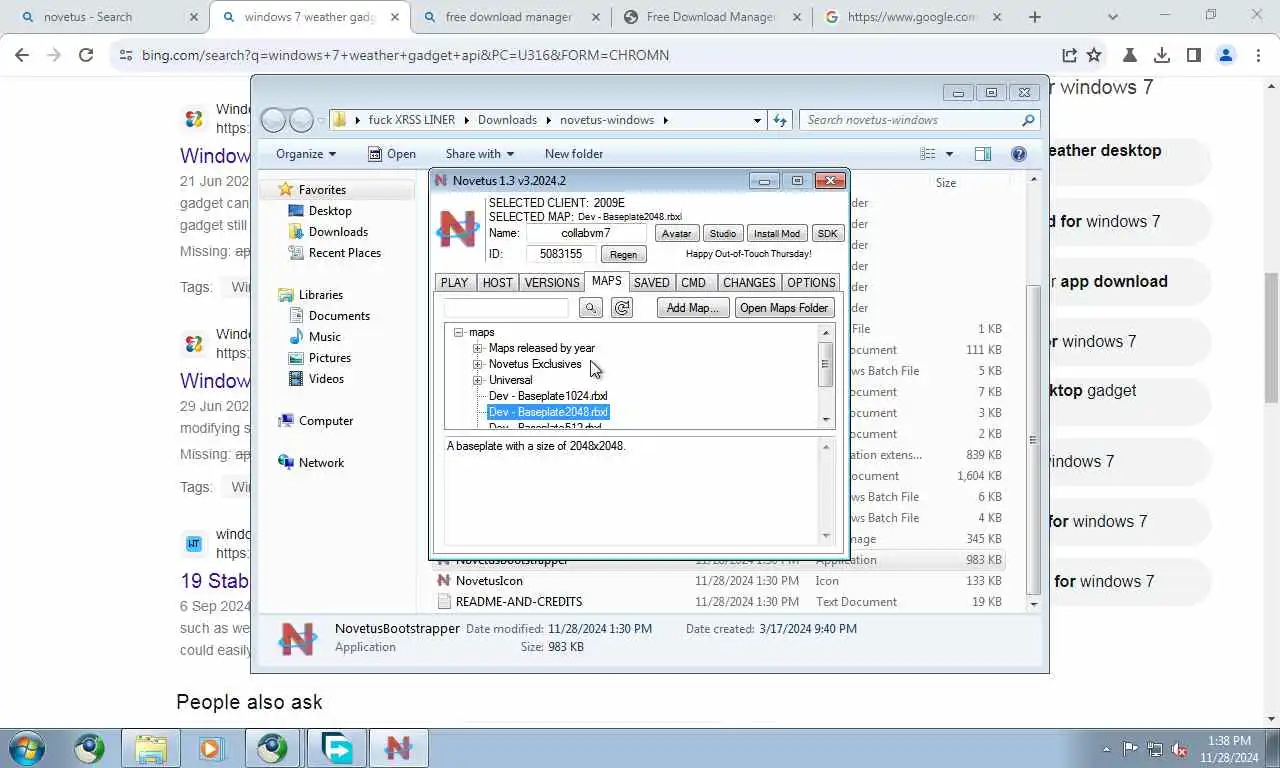Open the Chrome three-dot menu
This screenshot has width=1280, height=768.
pos(1258,55)
